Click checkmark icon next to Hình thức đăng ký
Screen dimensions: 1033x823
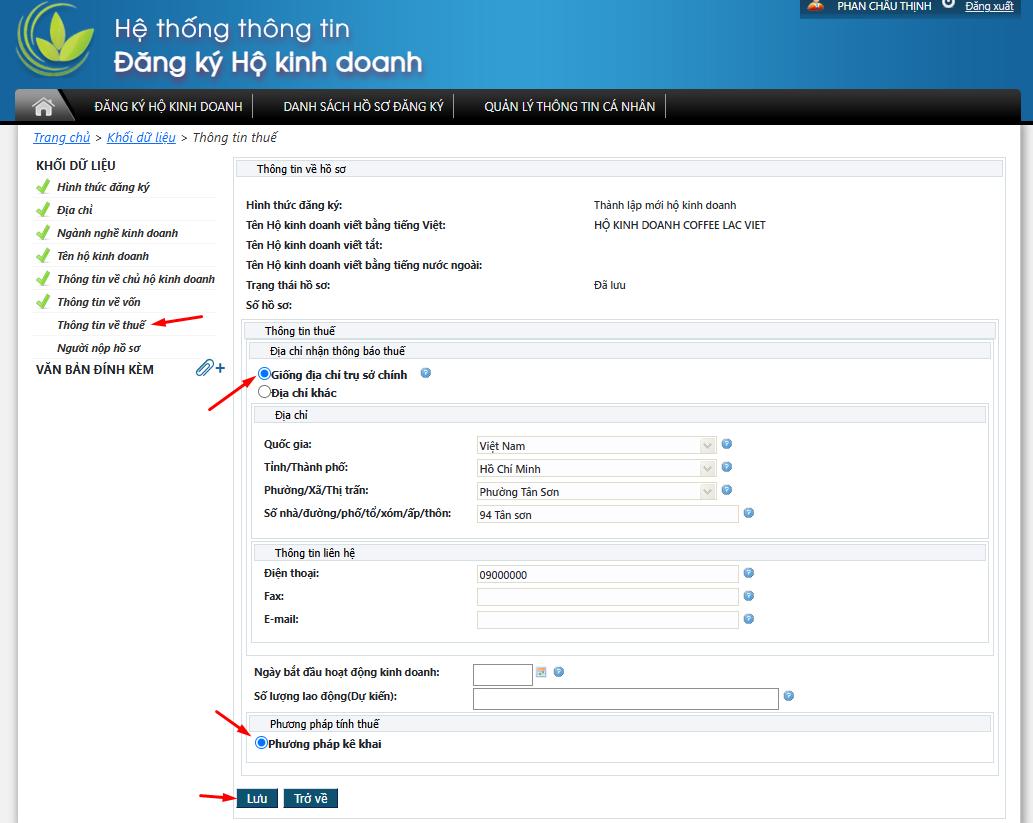[x=43, y=187]
